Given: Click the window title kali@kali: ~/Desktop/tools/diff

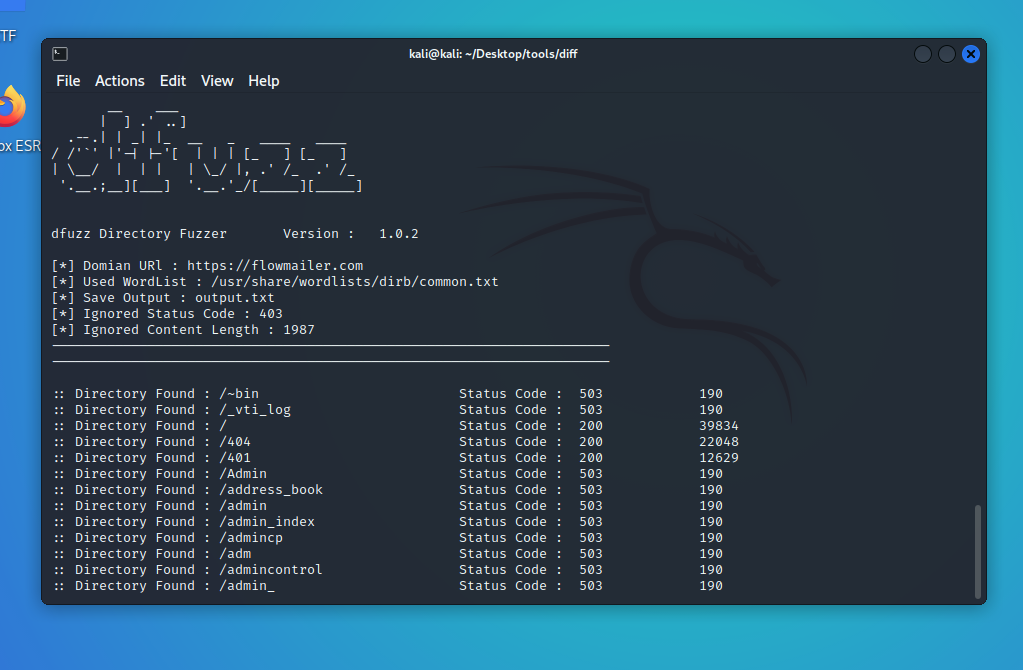Looking at the screenshot, I should click(x=493, y=54).
